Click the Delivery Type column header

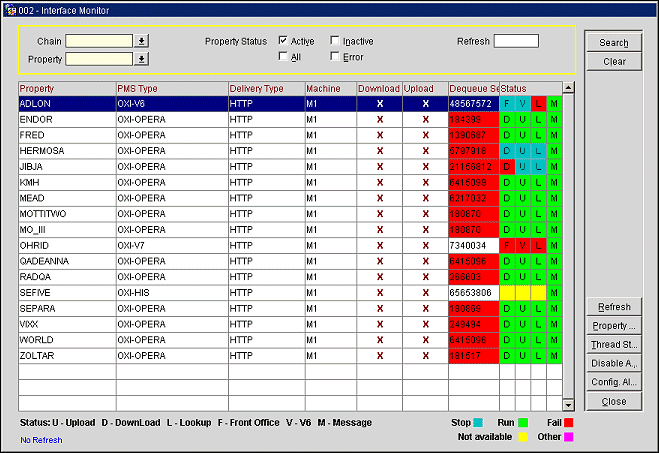(265, 89)
